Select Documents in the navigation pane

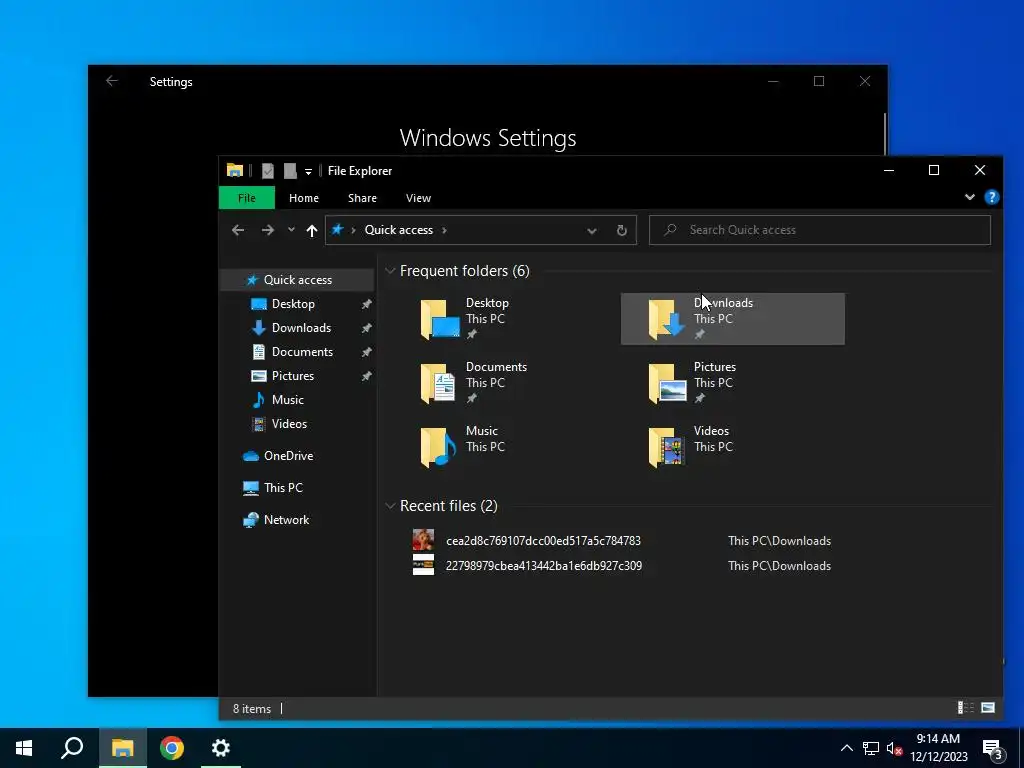coord(302,352)
